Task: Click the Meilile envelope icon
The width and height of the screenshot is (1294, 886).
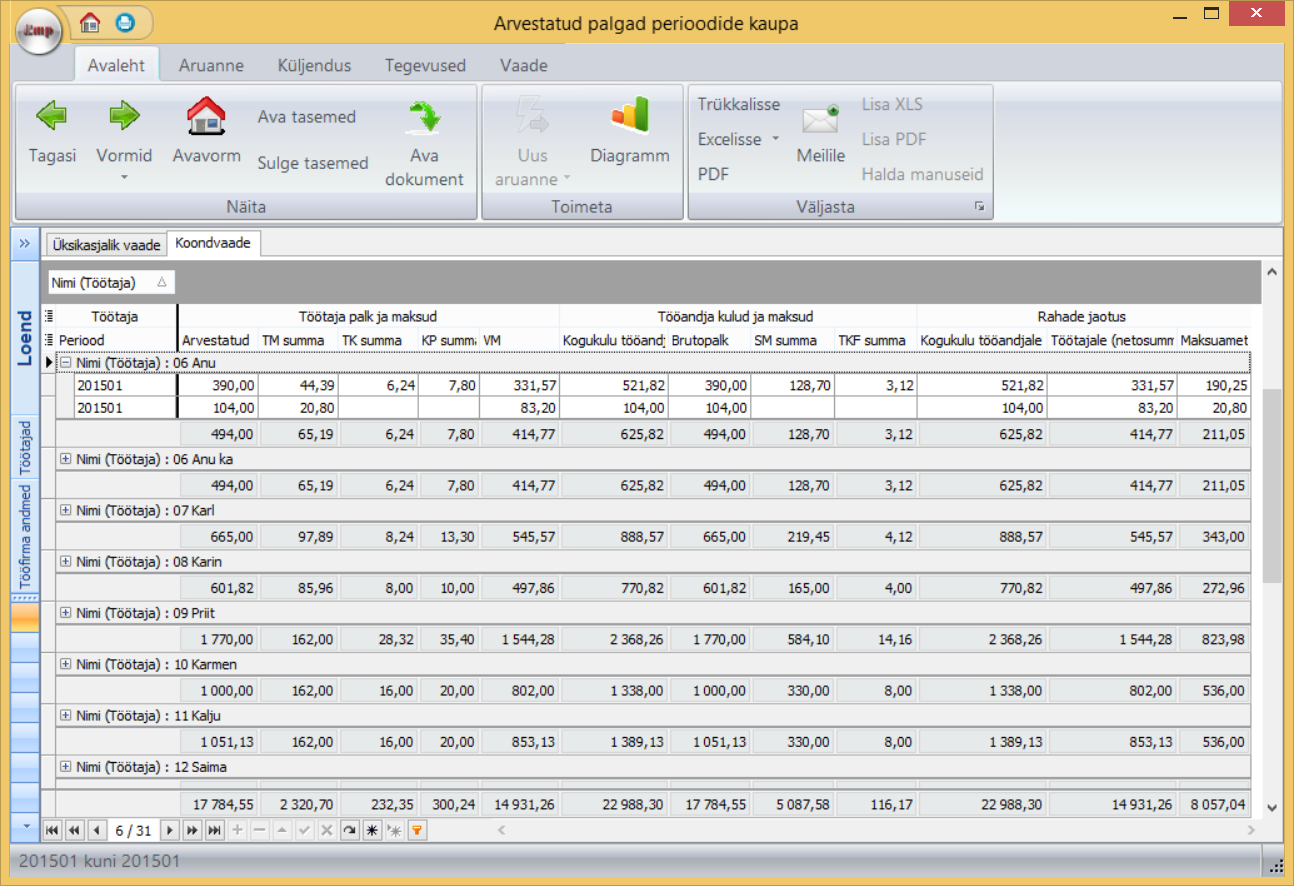Action: click(820, 121)
